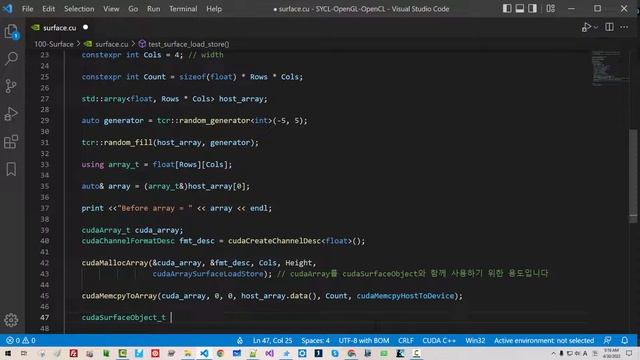This screenshot has width=640, height=360.
Task: Open the Terminal menu
Action: click(183, 9)
